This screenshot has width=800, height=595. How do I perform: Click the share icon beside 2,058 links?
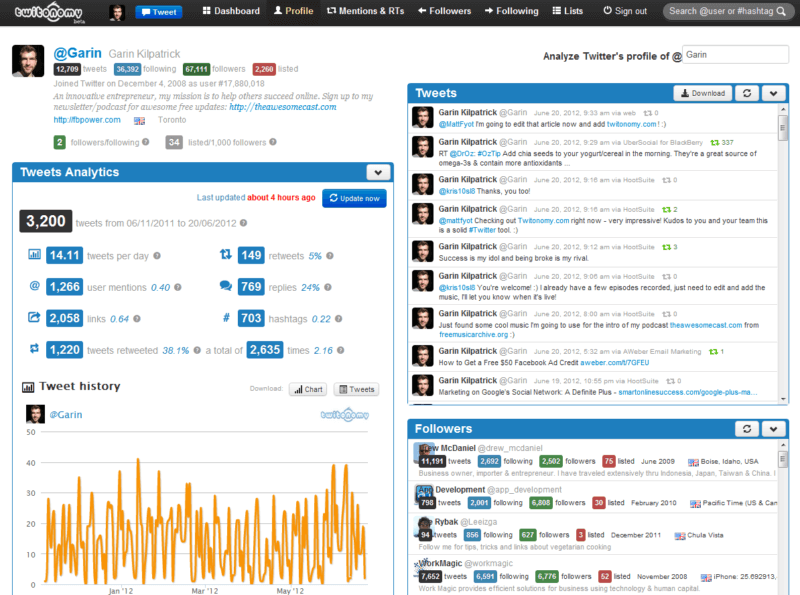click(34, 317)
